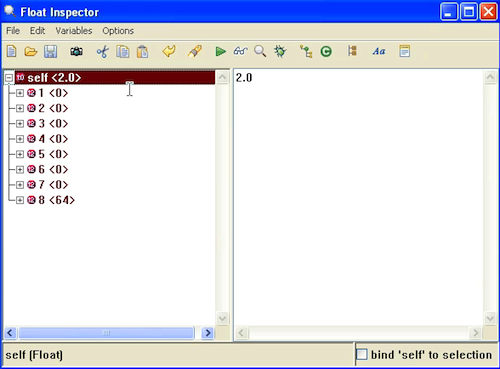Viewport: 500px width, 369px height.
Task: Cut with the scissors icon
Action: [x=103, y=52]
